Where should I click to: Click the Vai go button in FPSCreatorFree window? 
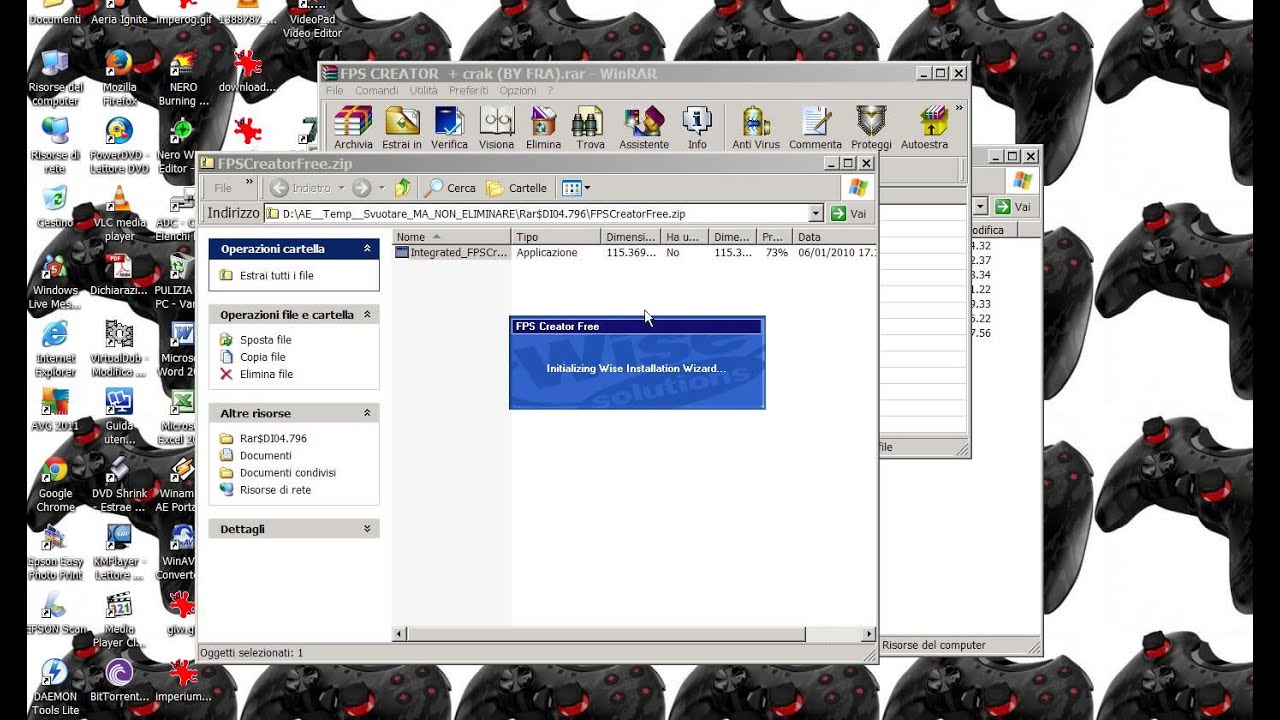pos(849,214)
